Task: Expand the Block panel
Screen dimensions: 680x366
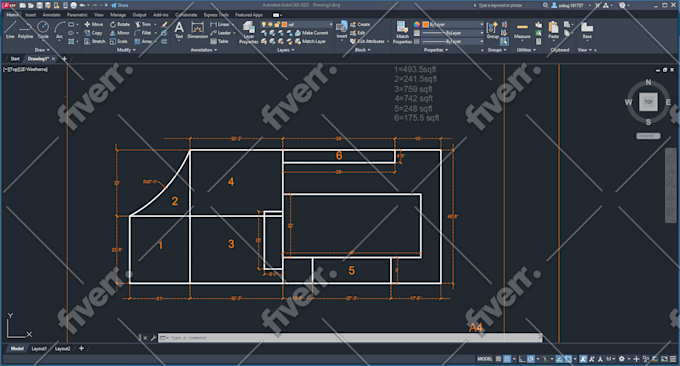Action: 363,50
